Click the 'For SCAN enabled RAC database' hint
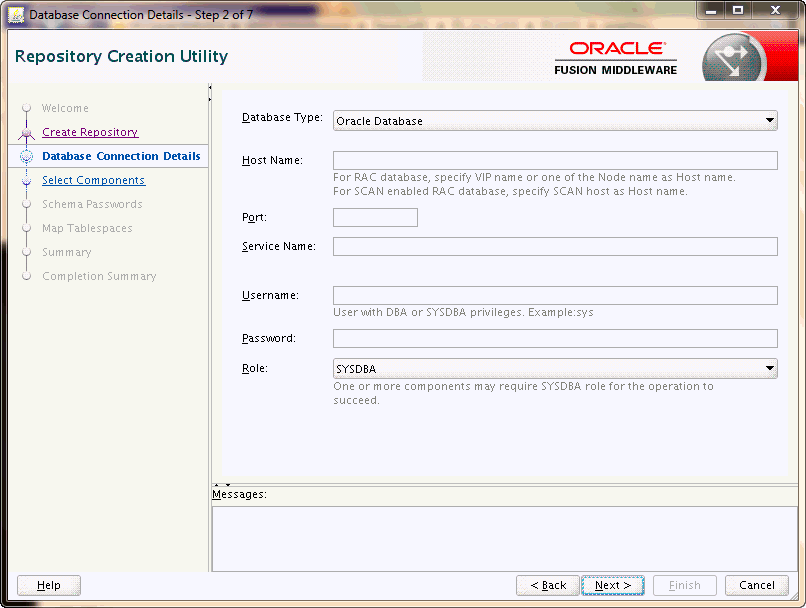This screenshot has height=608, width=806. click(x=510, y=191)
